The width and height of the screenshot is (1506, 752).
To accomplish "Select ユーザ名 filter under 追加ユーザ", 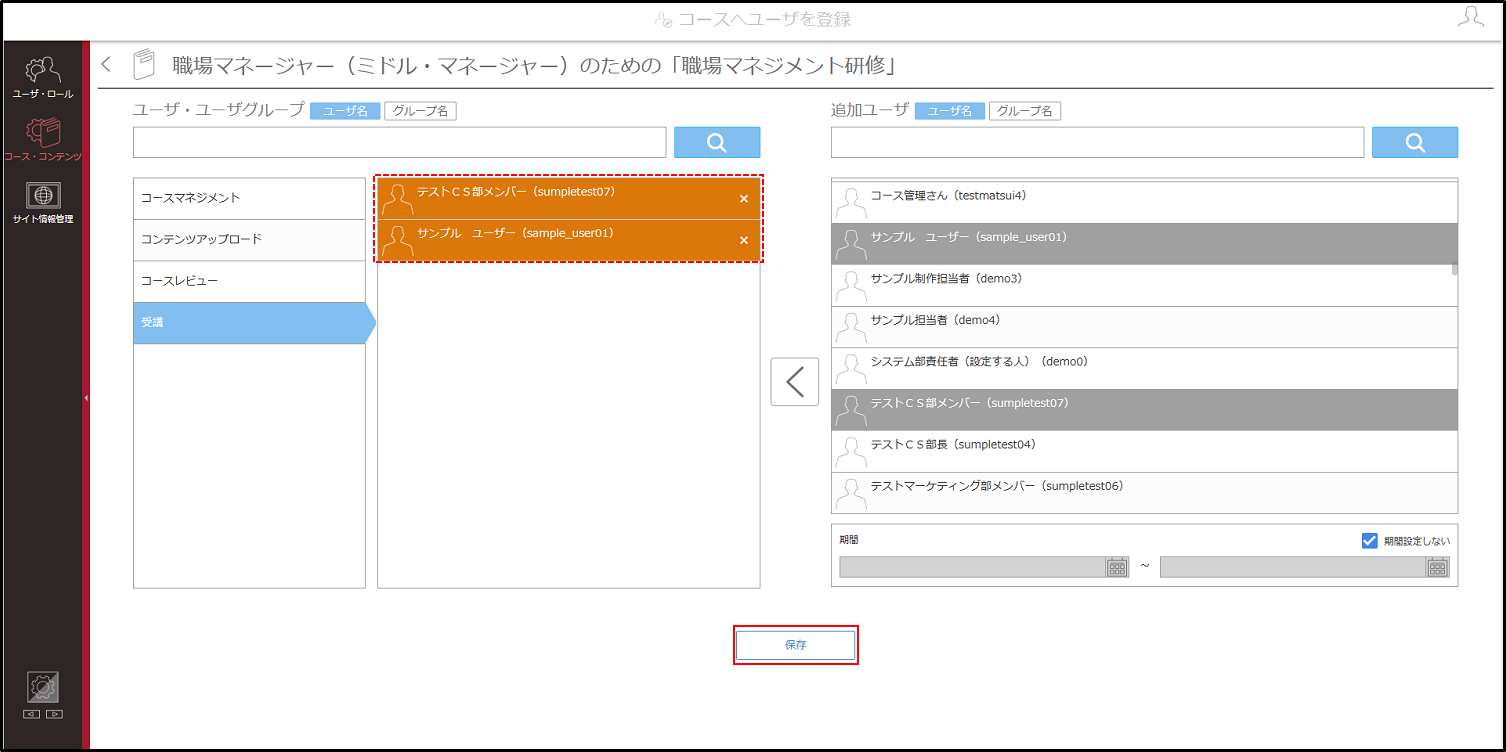I will (x=950, y=111).
